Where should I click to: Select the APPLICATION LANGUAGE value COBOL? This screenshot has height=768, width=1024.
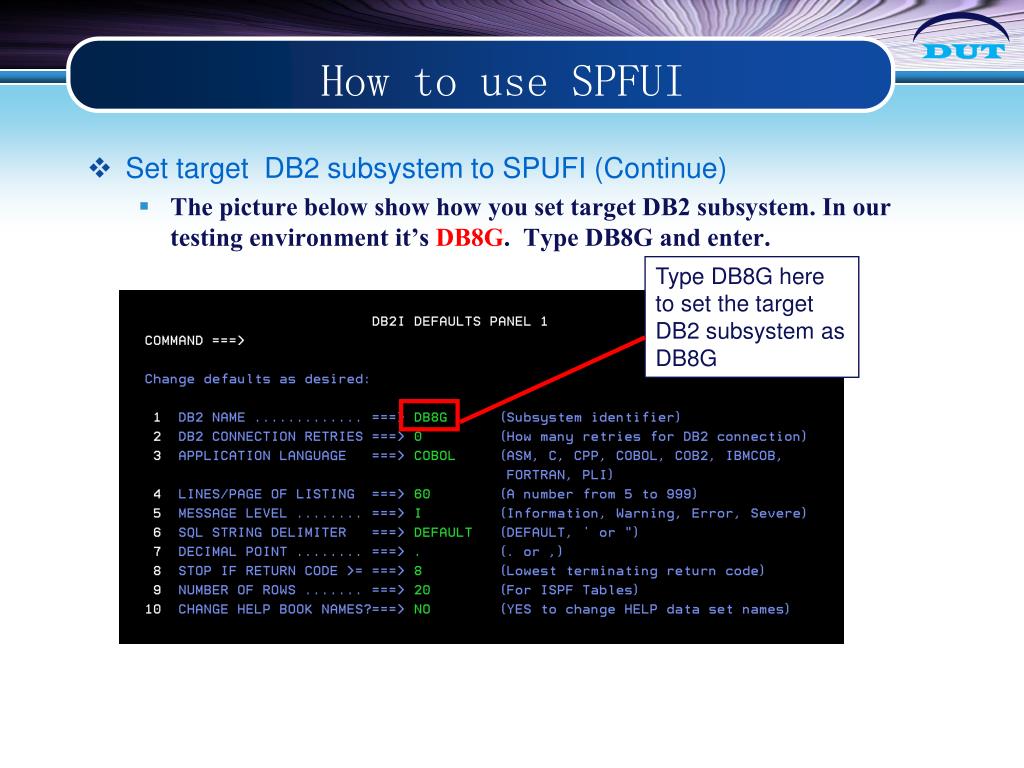(x=434, y=455)
